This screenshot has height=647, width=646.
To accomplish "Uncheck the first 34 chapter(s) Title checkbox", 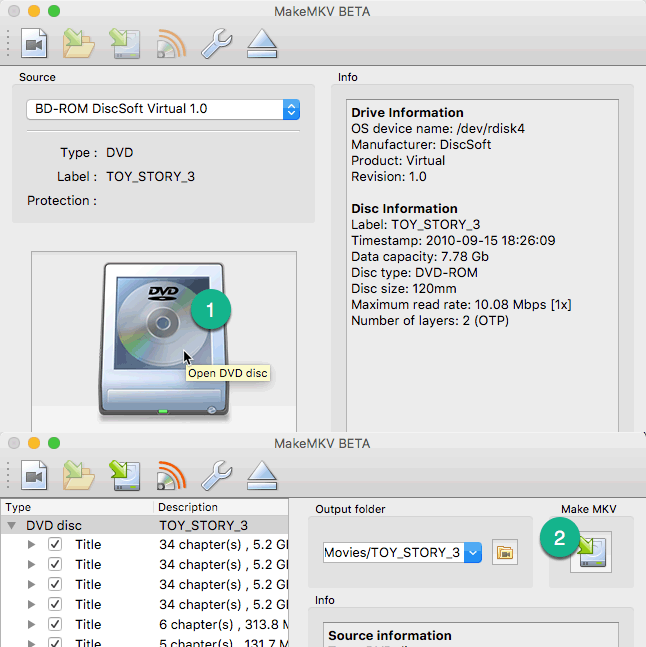I will pos(55,544).
